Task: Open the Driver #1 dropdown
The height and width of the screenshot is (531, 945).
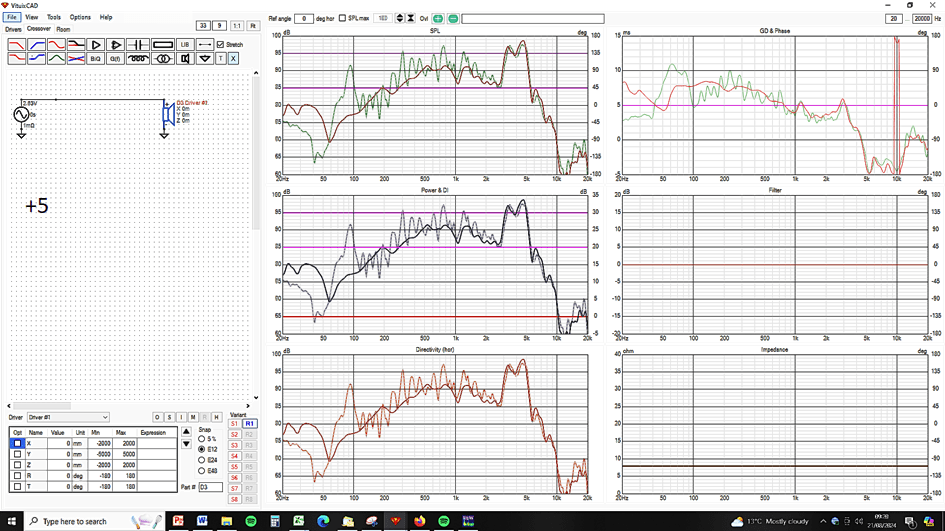Action: [x=68, y=417]
